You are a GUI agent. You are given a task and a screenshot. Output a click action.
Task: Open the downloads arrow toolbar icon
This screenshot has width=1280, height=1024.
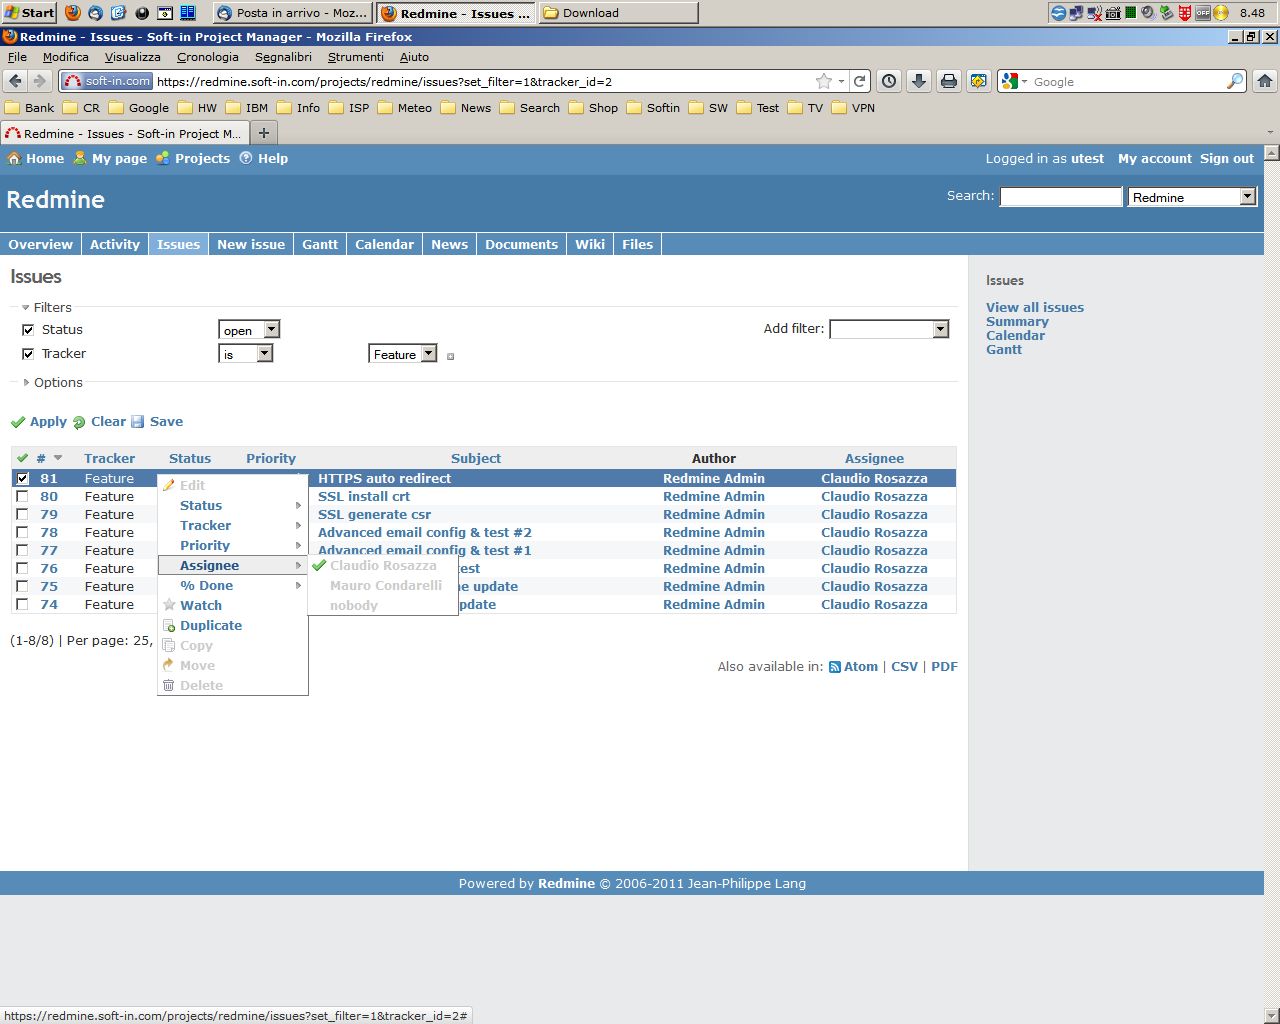919,81
